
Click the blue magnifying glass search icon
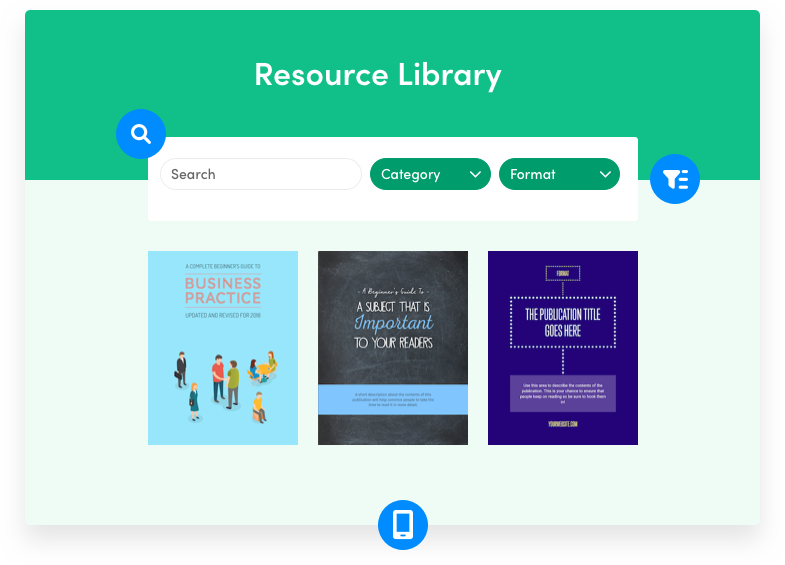click(x=141, y=134)
